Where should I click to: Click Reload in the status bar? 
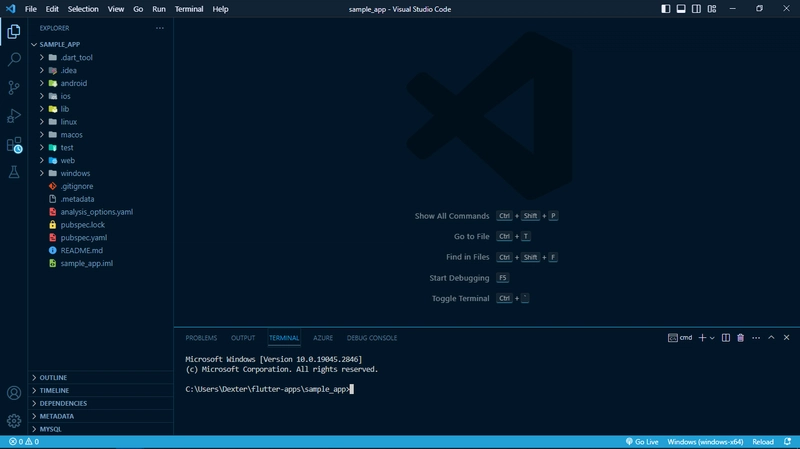[763, 441]
